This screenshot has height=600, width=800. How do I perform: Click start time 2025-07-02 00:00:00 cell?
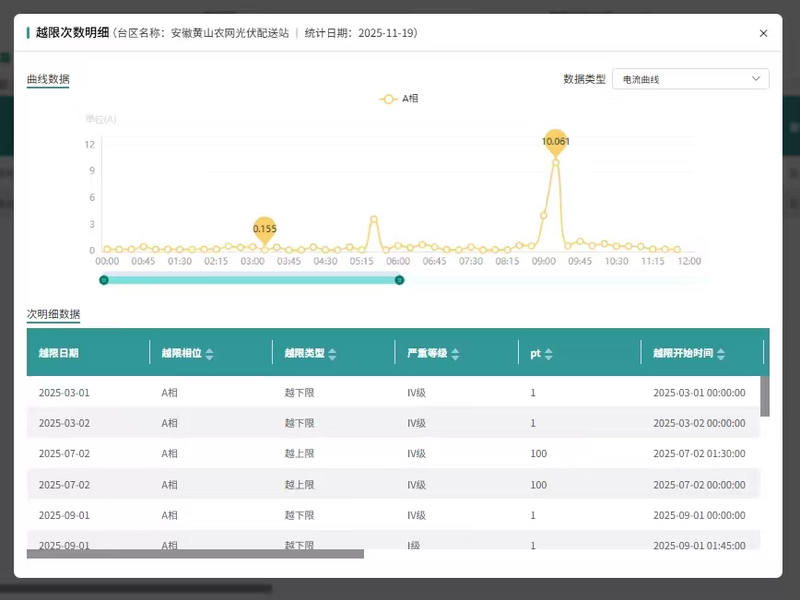pyautogui.click(x=699, y=485)
